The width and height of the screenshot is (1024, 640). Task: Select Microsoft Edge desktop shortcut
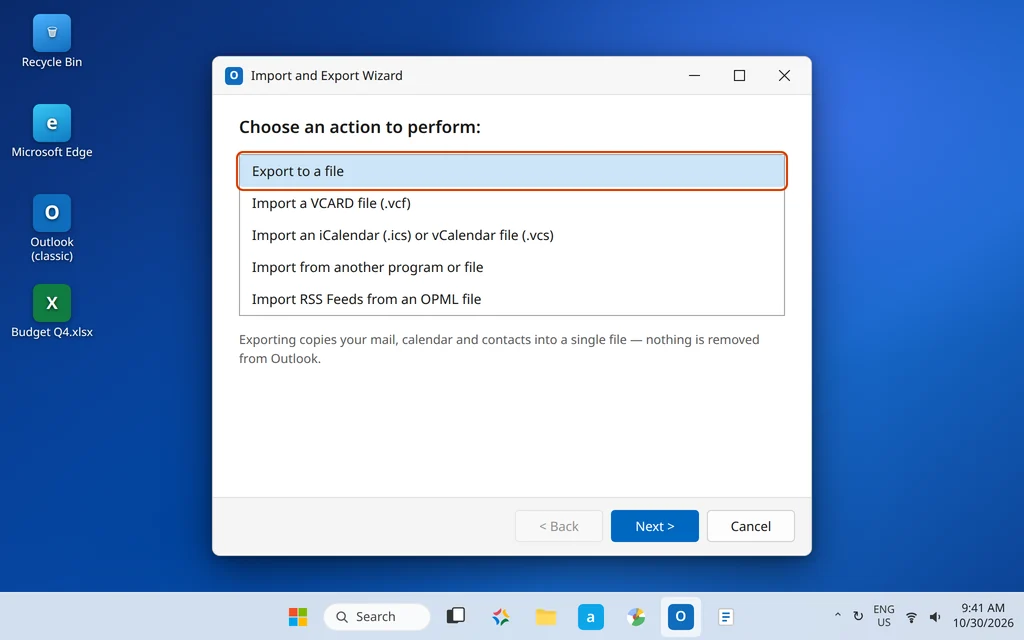point(52,131)
